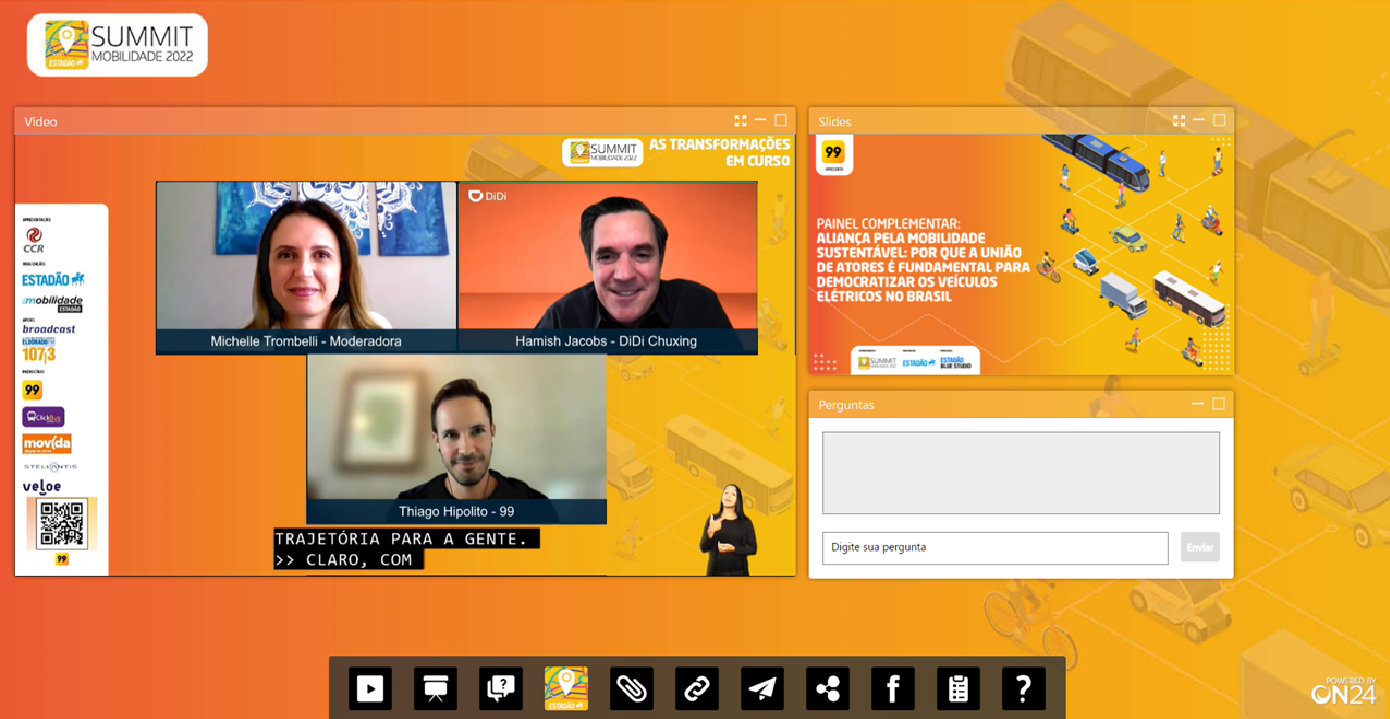Click the Vídeo panel title
Screen dimensions: 1390x719
point(41,122)
